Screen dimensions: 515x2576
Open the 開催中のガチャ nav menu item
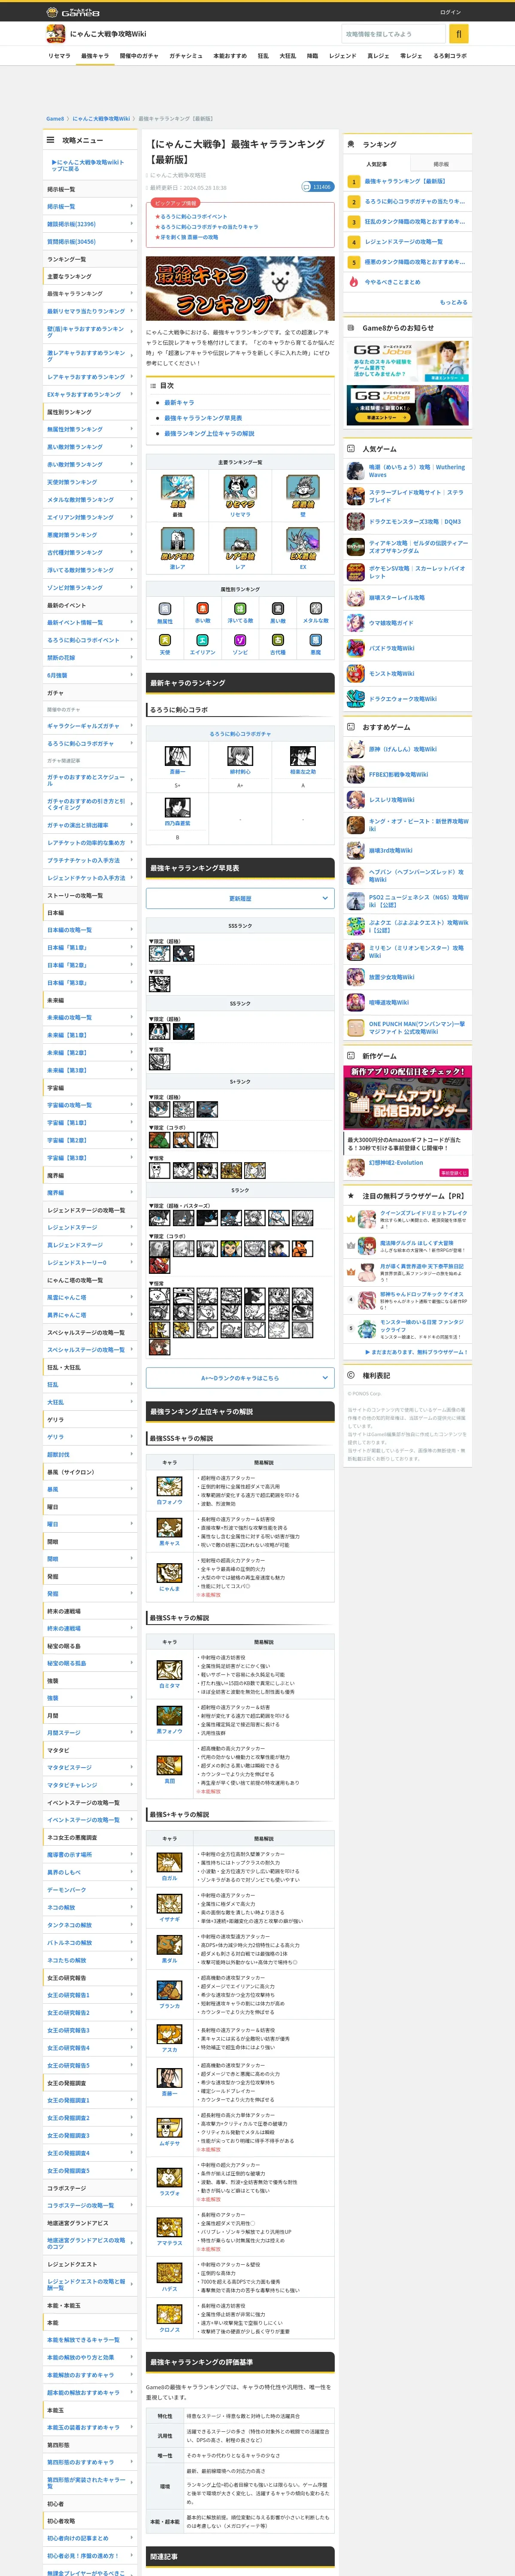pyautogui.click(x=139, y=56)
